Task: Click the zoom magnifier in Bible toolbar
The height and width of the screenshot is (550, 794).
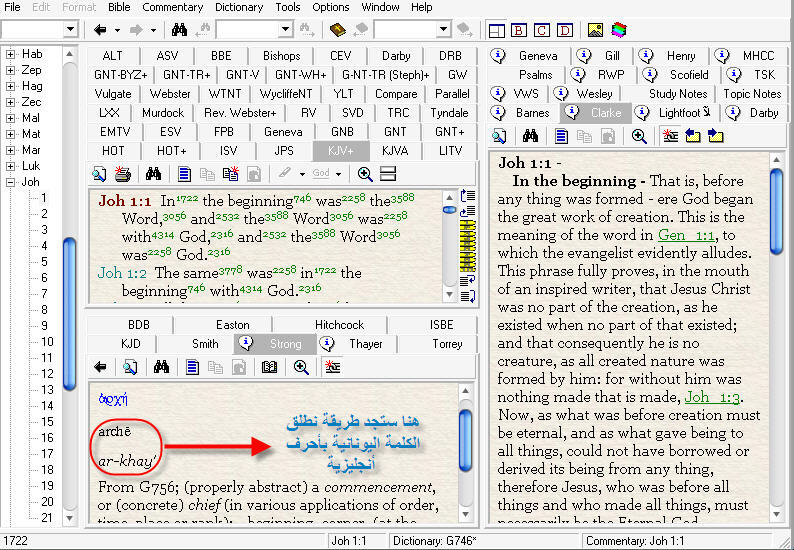Action: 365,174
